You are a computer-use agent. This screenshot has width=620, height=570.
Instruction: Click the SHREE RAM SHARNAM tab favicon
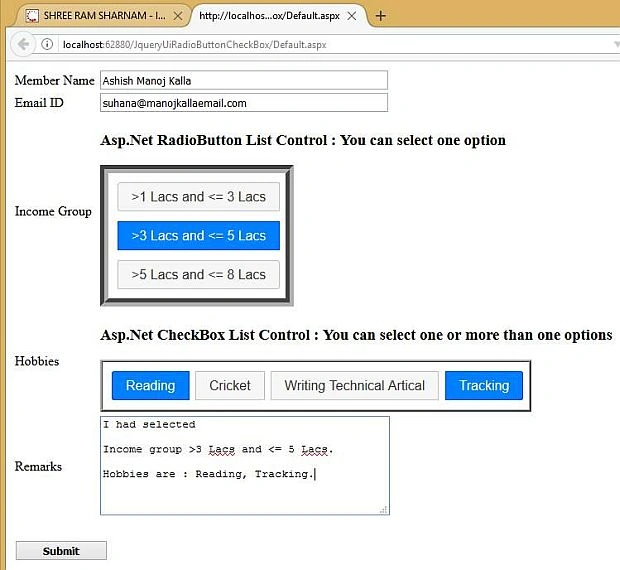(32, 16)
